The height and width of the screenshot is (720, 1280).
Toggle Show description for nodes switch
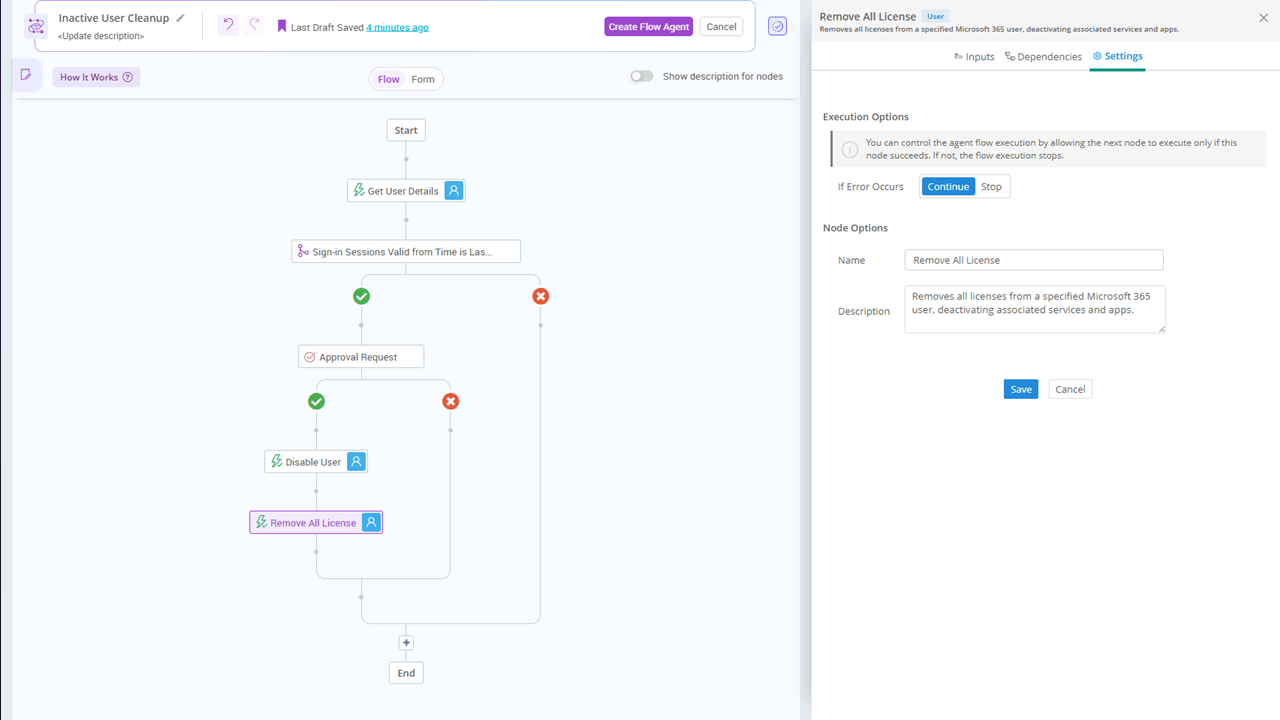tap(641, 76)
